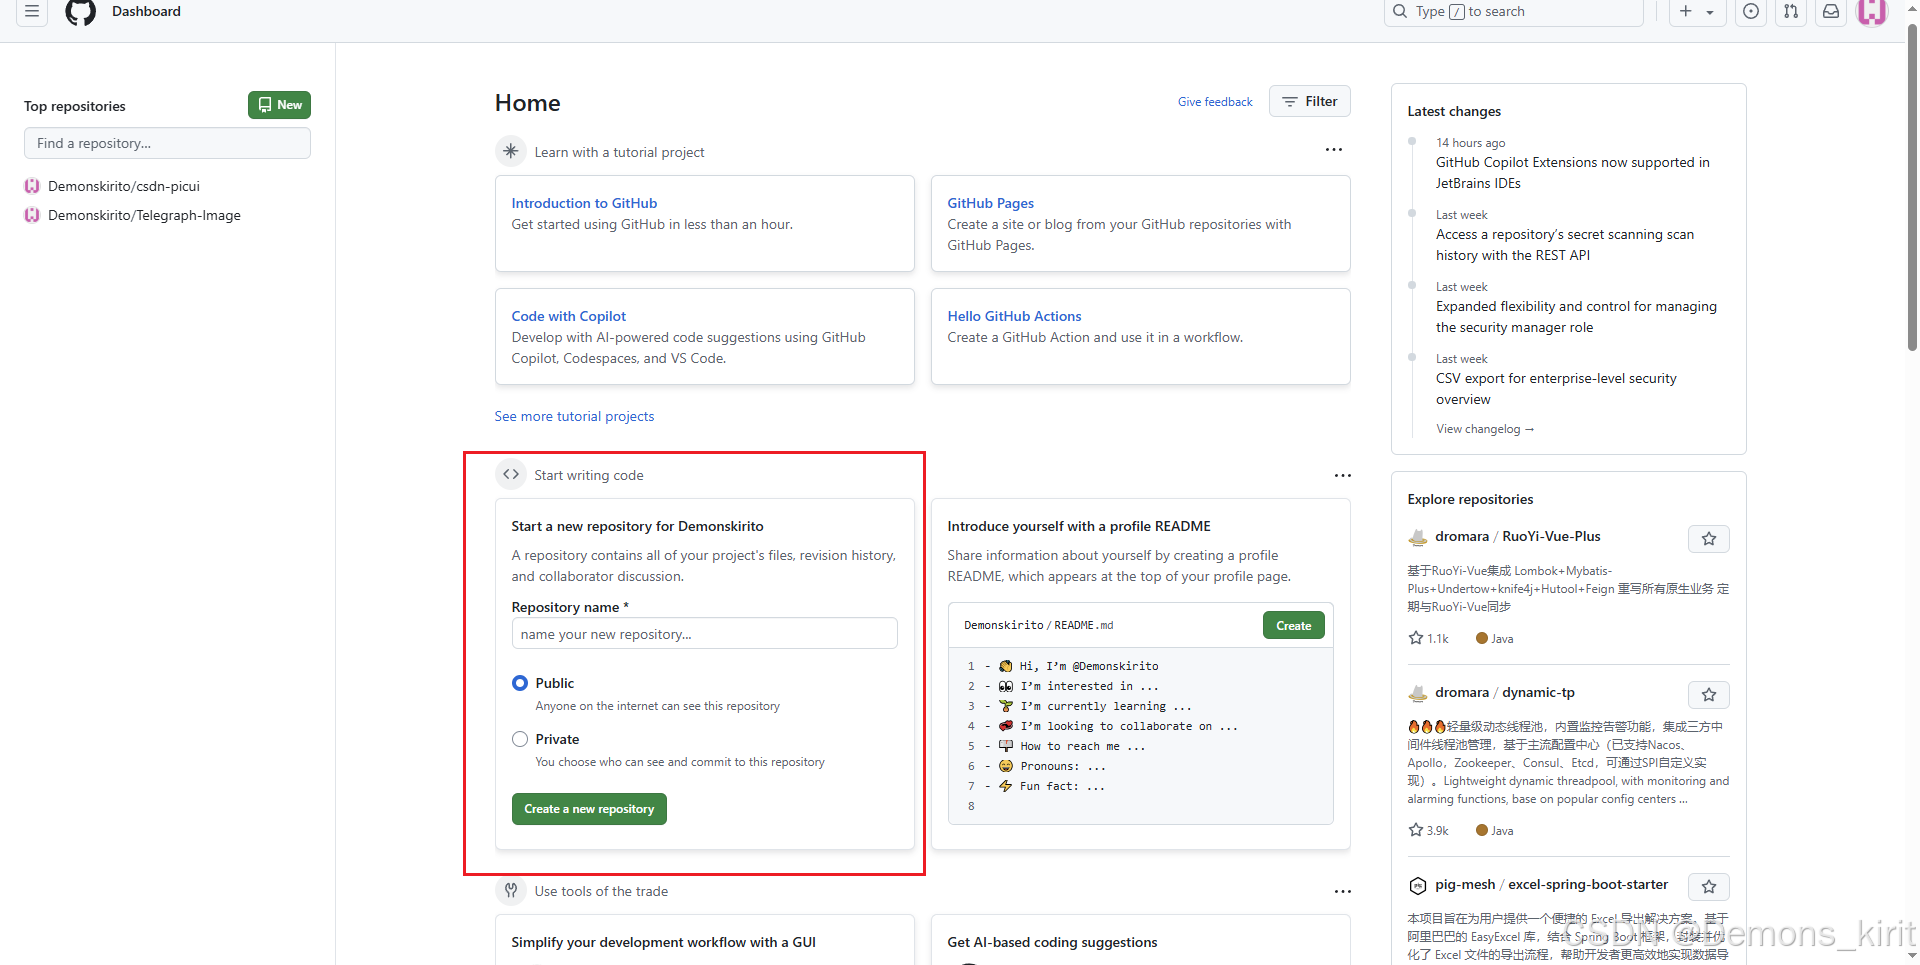Click the Dashboard title in header
1920x965 pixels.
tap(146, 11)
